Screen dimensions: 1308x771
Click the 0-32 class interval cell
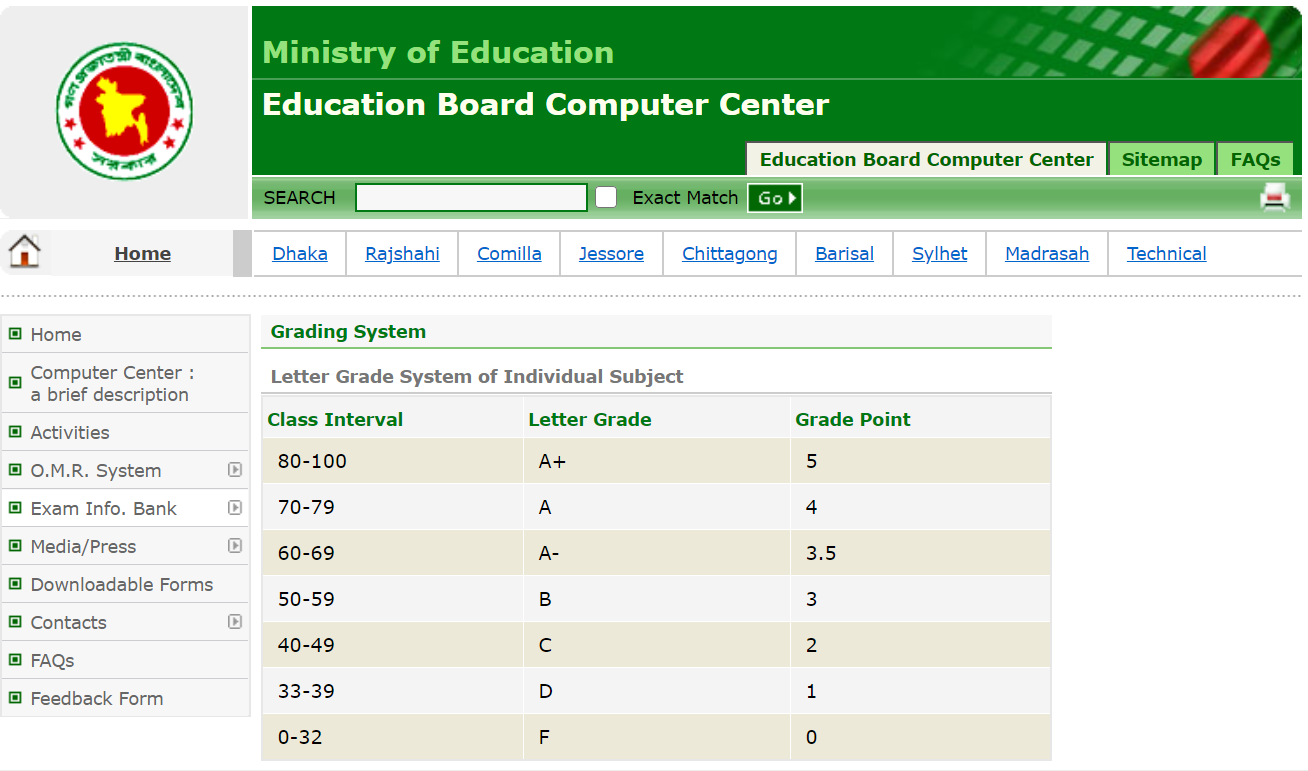click(392, 737)
